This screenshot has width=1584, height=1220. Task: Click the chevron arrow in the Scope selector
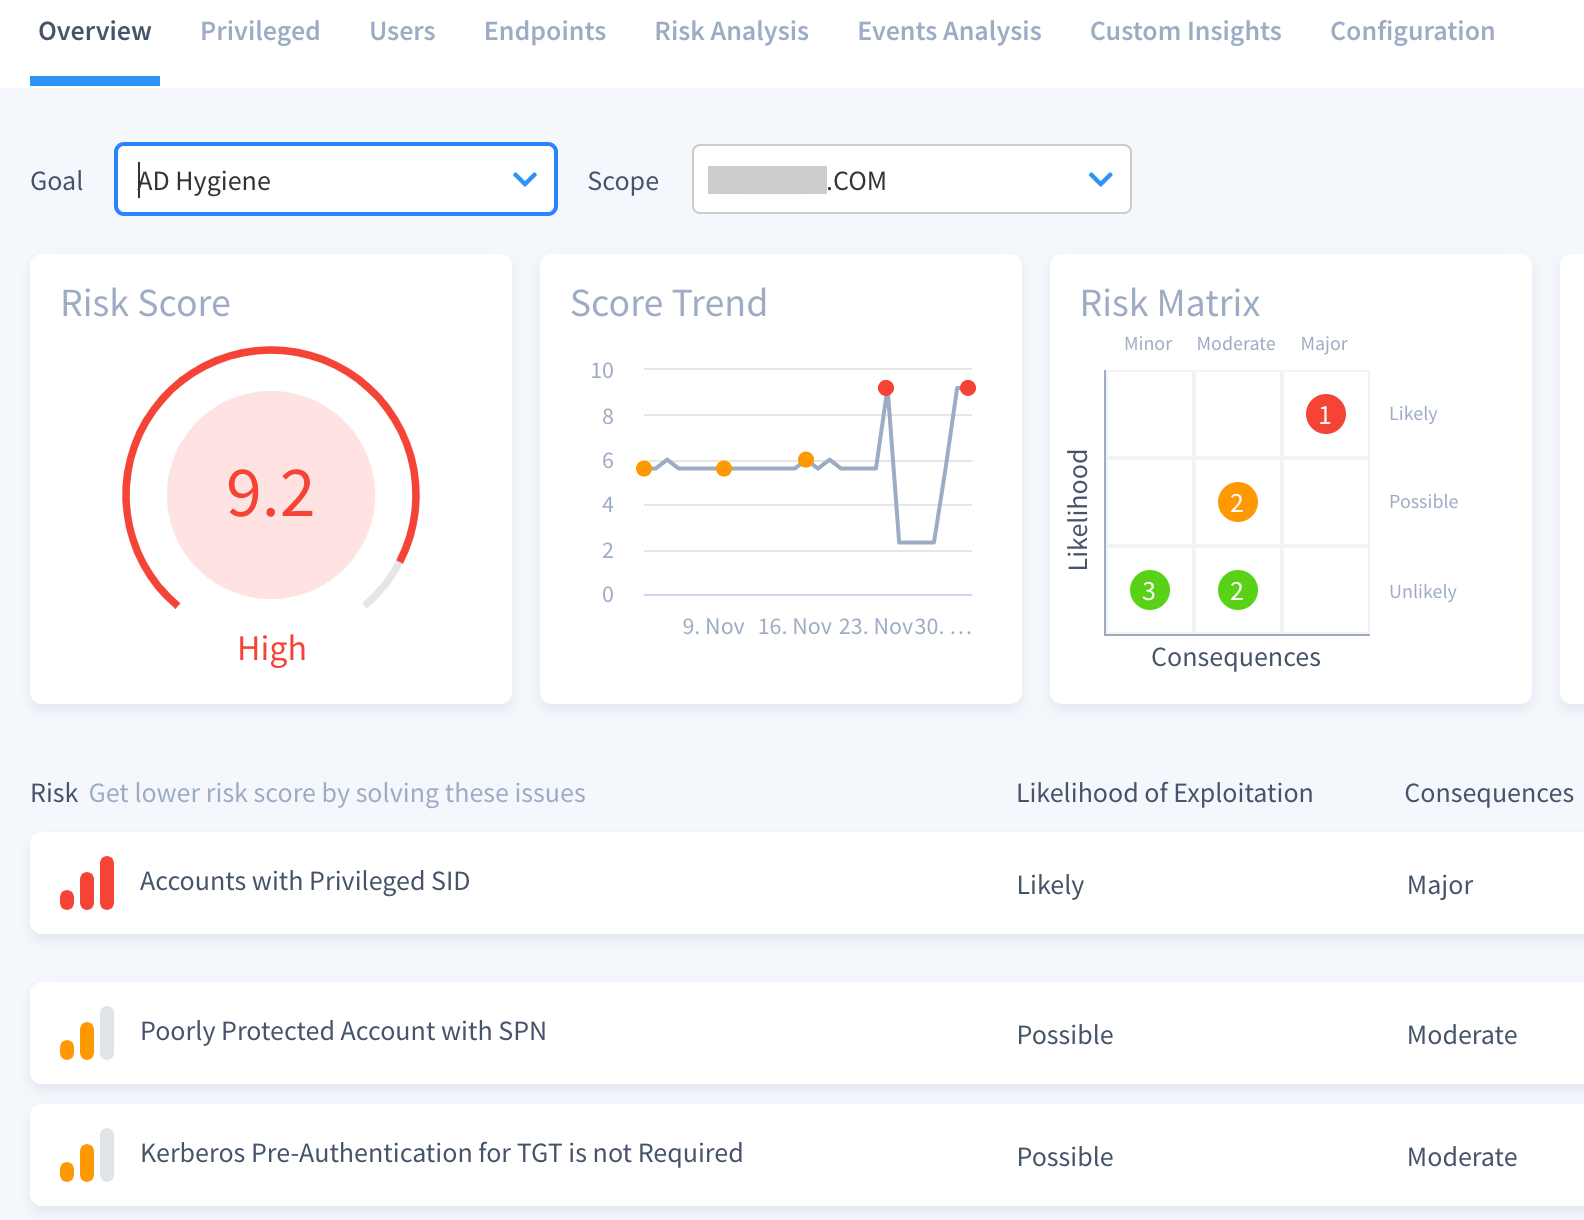click(x=1100, y=180)
